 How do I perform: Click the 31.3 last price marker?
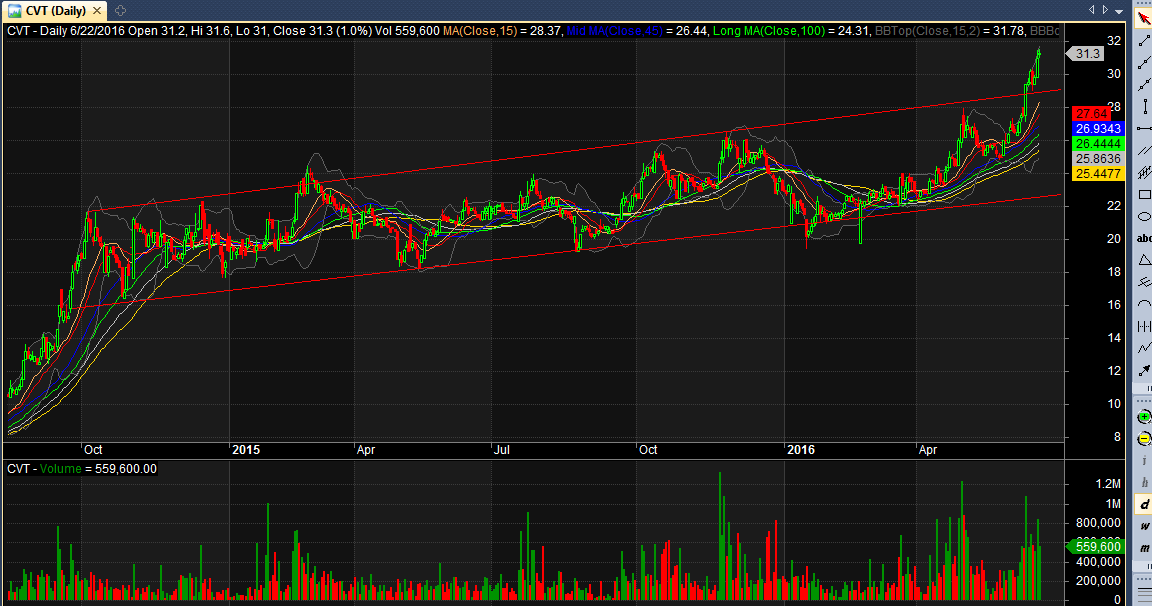[x=1085, y=54]
